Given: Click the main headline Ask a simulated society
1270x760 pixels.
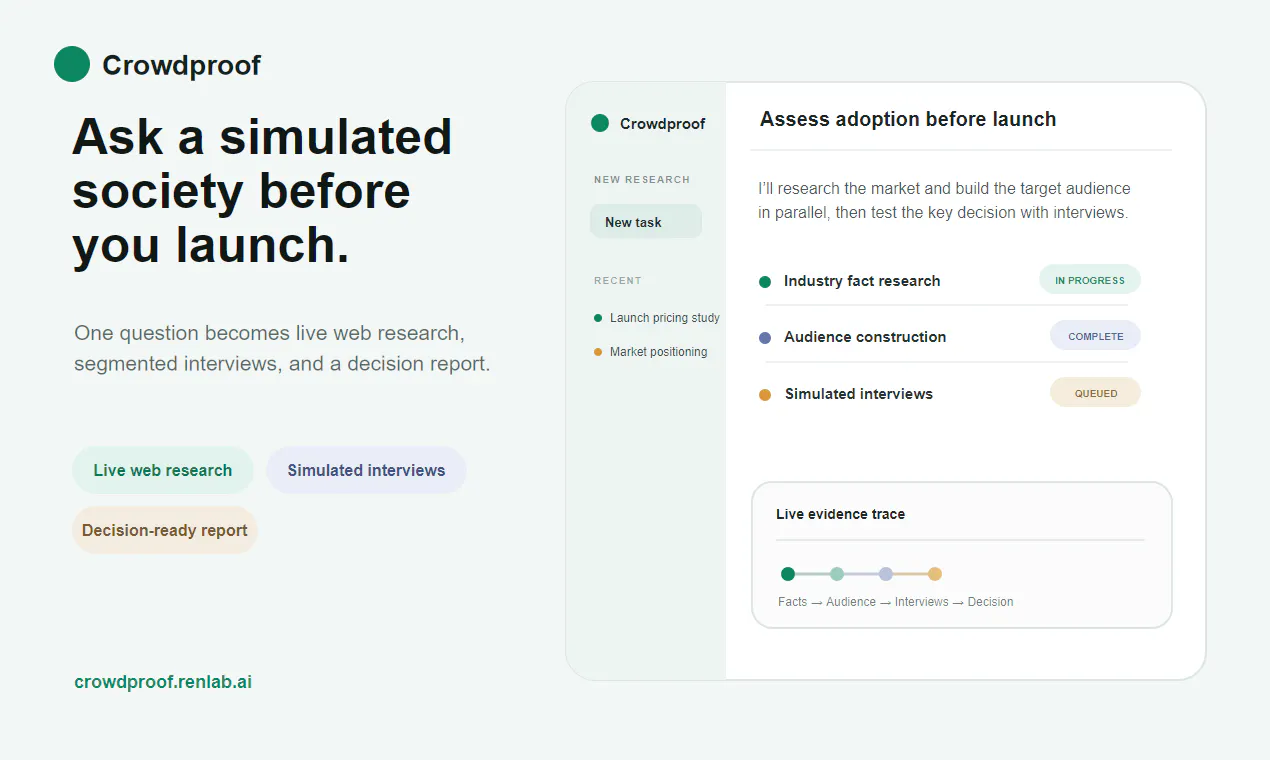Looking at the screenshot, I should click(262, 192).
